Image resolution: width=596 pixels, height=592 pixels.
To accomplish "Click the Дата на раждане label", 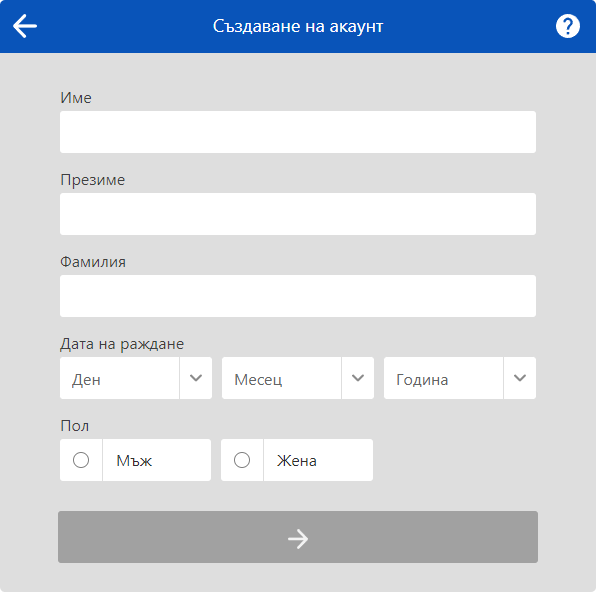I will point(122,344).
